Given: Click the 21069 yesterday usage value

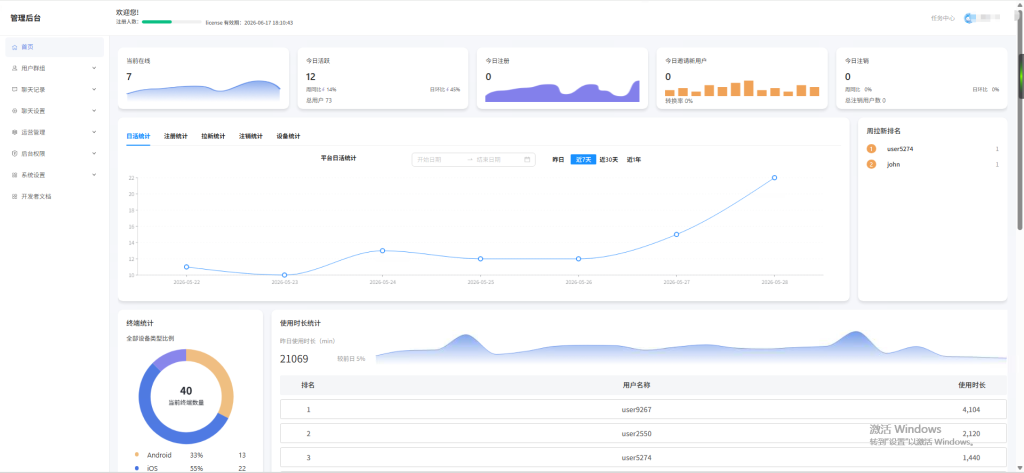Looking at the screenshot, I should (294, 359).
